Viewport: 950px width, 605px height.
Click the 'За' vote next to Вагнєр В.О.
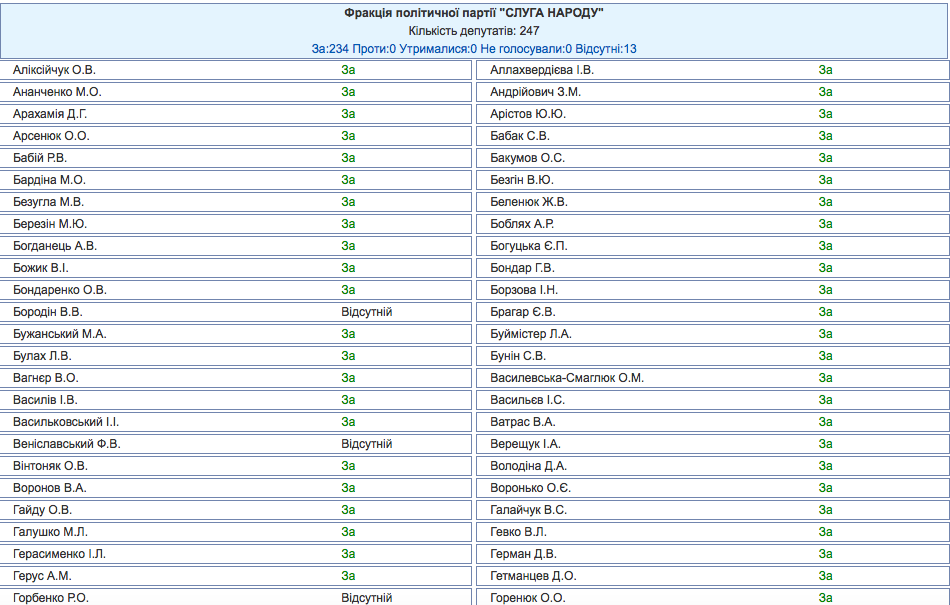click(x=348, y=378)
